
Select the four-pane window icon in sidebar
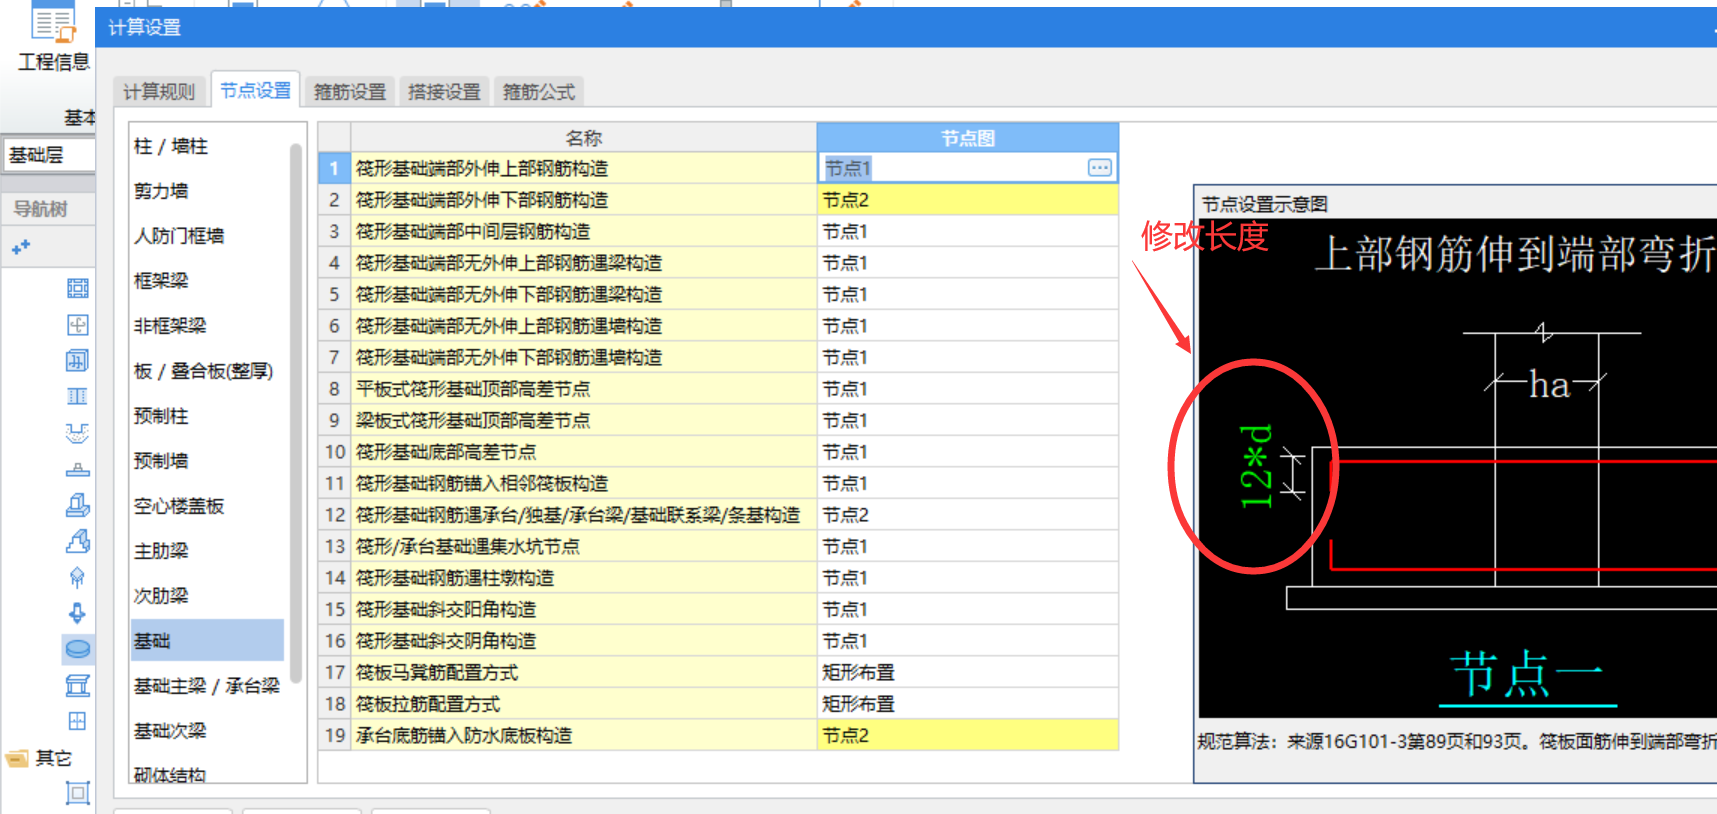click(77, 721)
